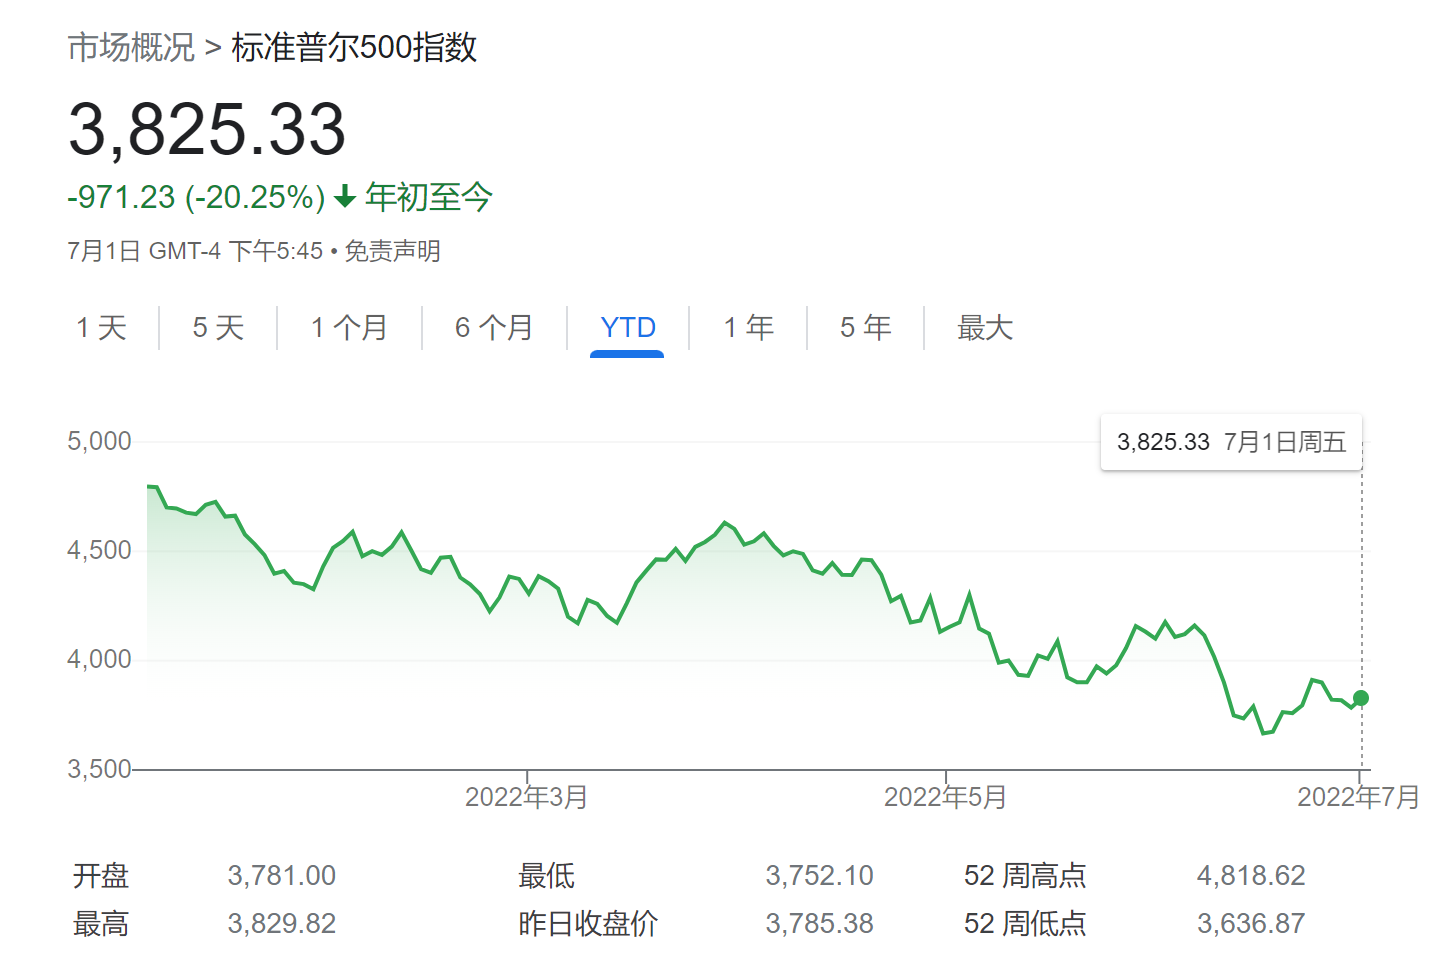Click the low value 3,752.10
1456x960 pixels.
pos(820,876)
